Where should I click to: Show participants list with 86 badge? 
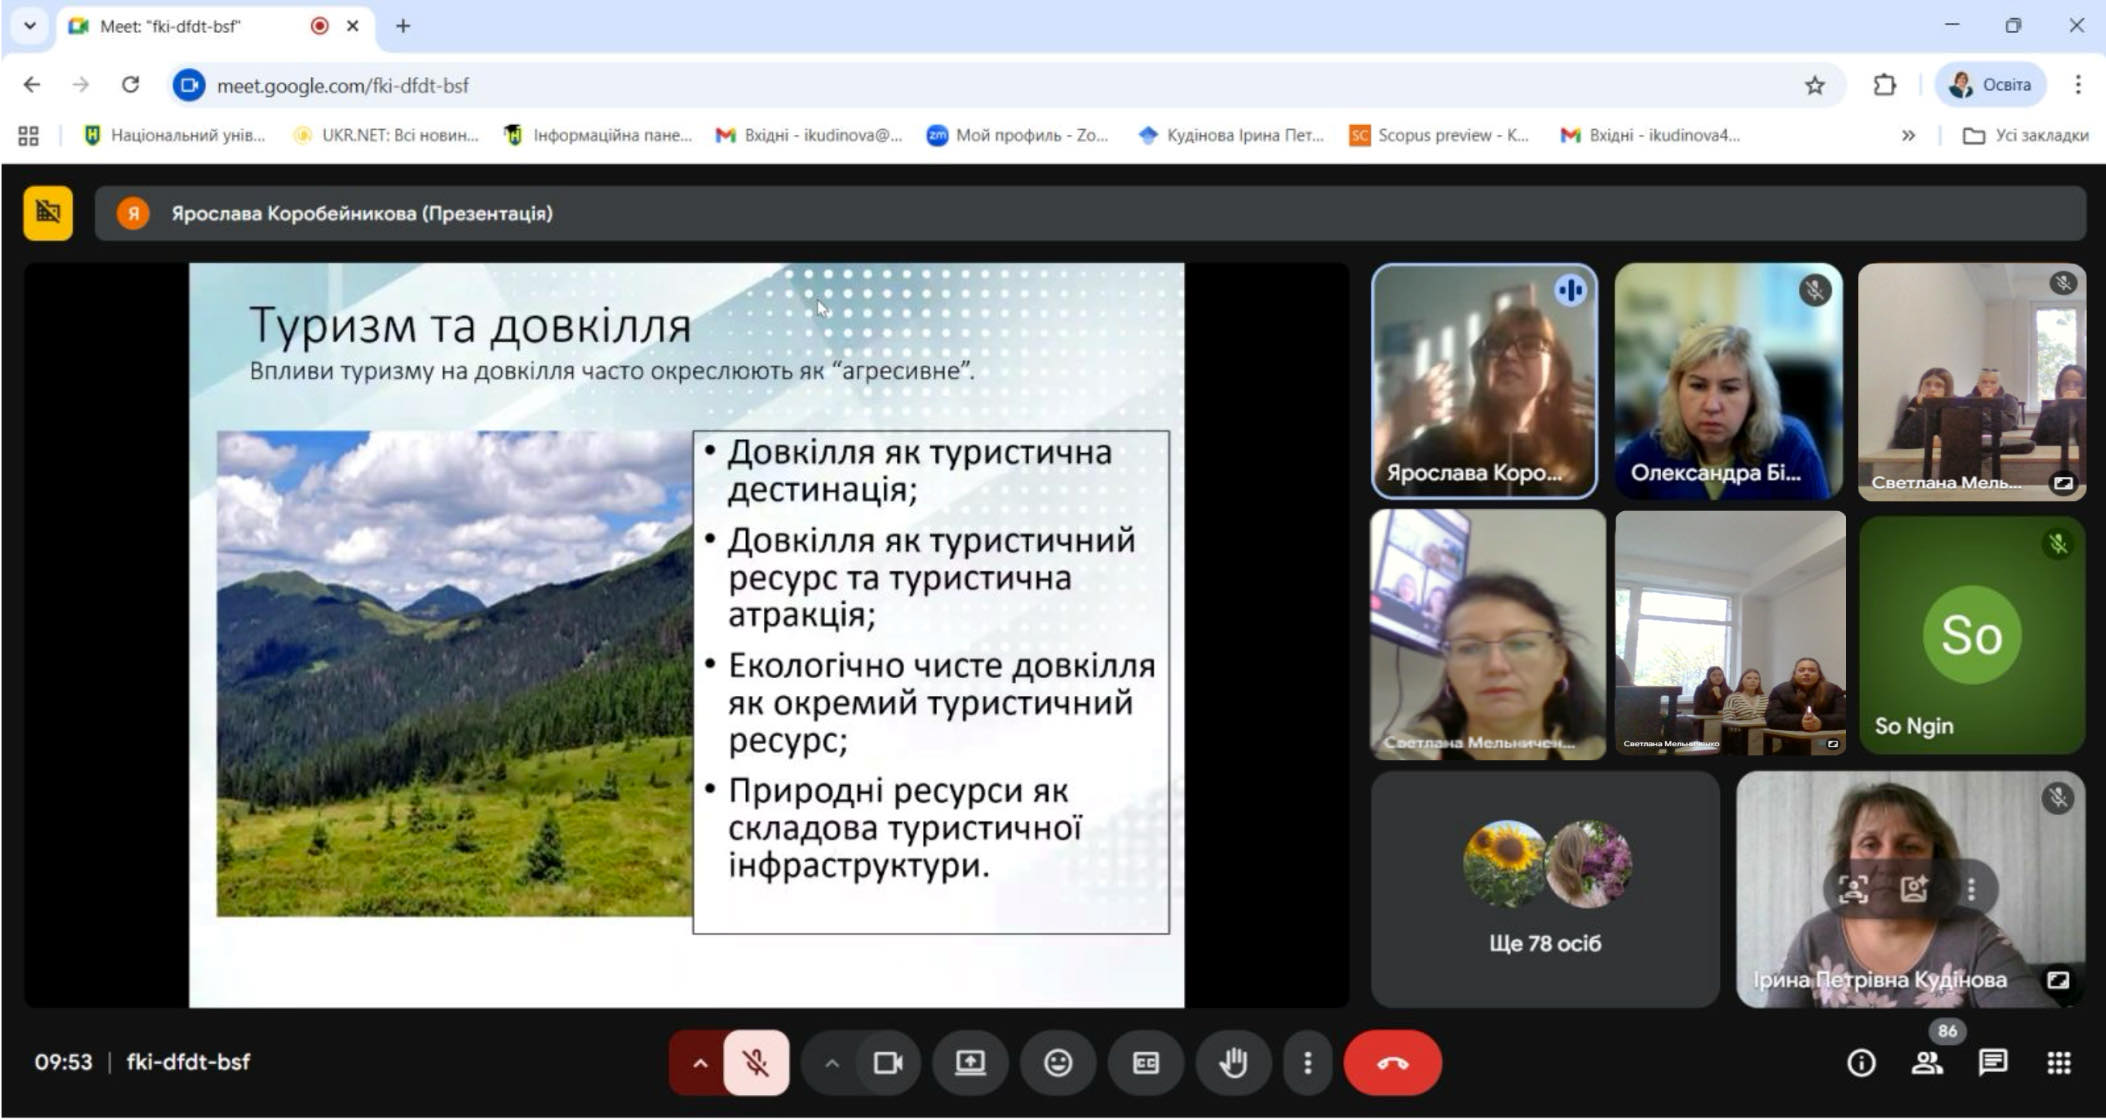pos(1927,1062)
